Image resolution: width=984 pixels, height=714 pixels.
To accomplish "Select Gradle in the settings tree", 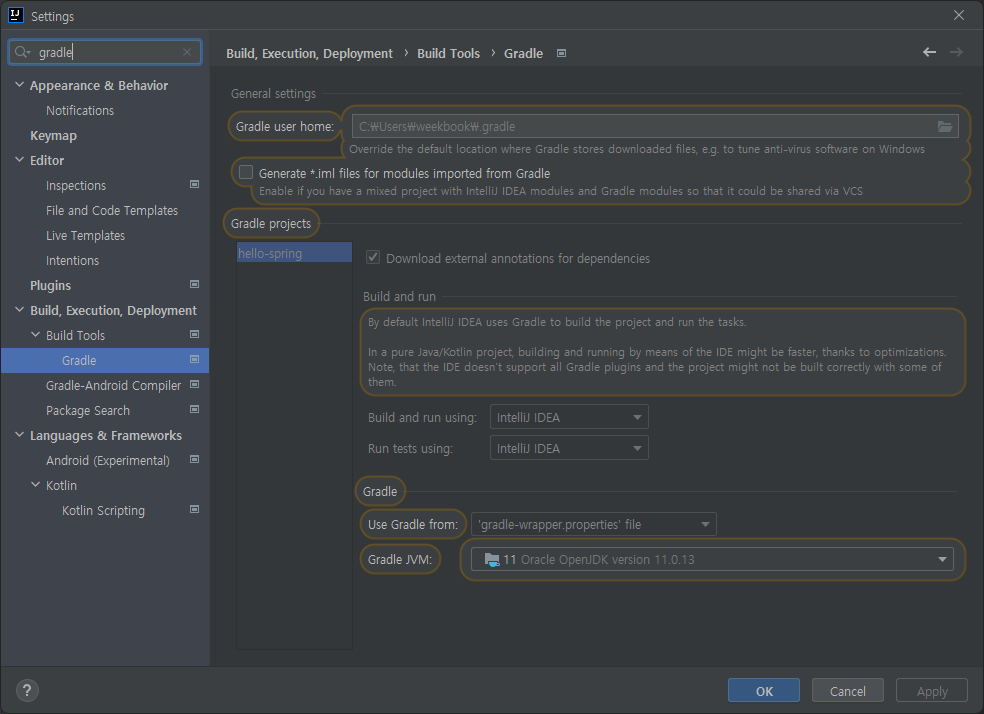I will point(105,361).
